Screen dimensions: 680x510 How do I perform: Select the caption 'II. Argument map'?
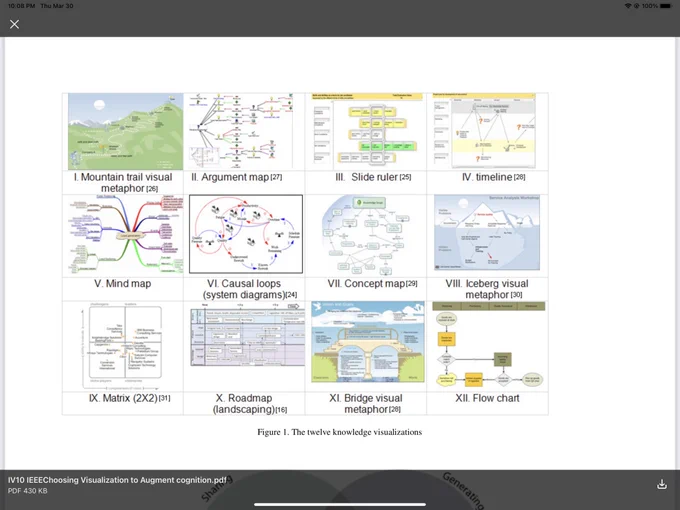[230, 177]
